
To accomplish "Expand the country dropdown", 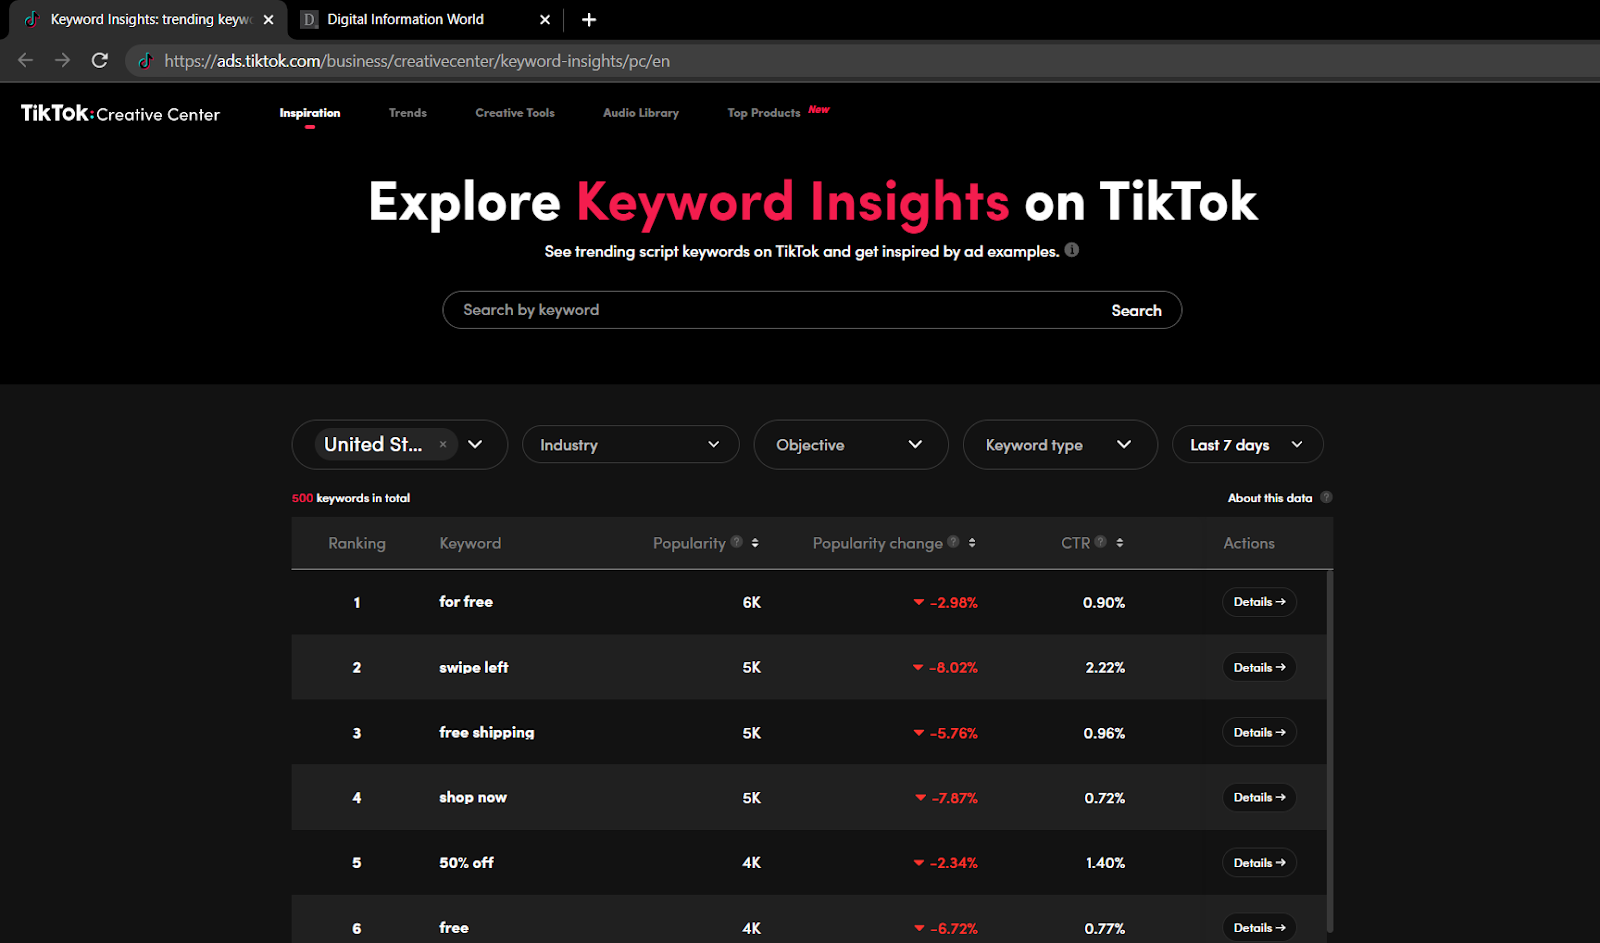I will (x=475, y=444).
